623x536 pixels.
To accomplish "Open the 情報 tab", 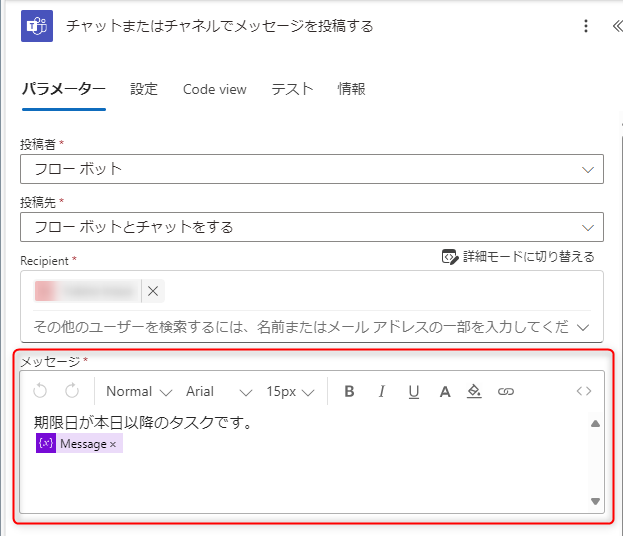I will pos(351,89).
